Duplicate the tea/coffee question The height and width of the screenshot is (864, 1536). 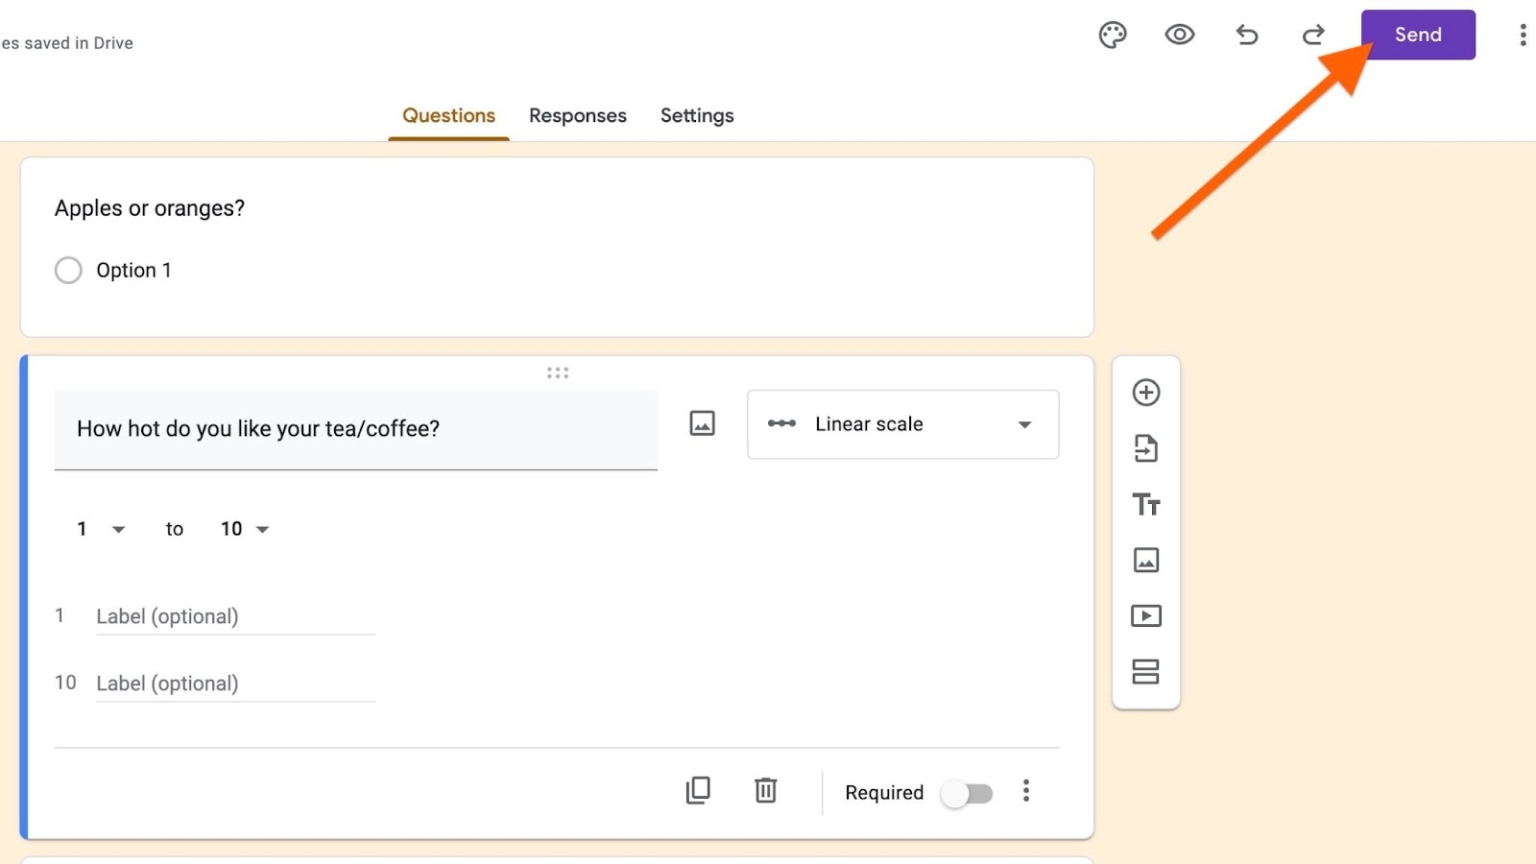698,790
